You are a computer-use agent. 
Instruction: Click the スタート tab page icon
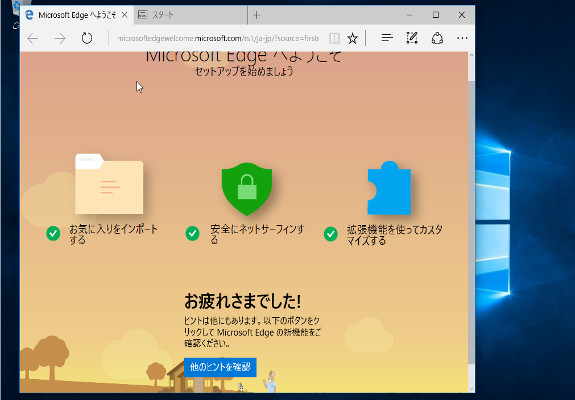point(142,15)
